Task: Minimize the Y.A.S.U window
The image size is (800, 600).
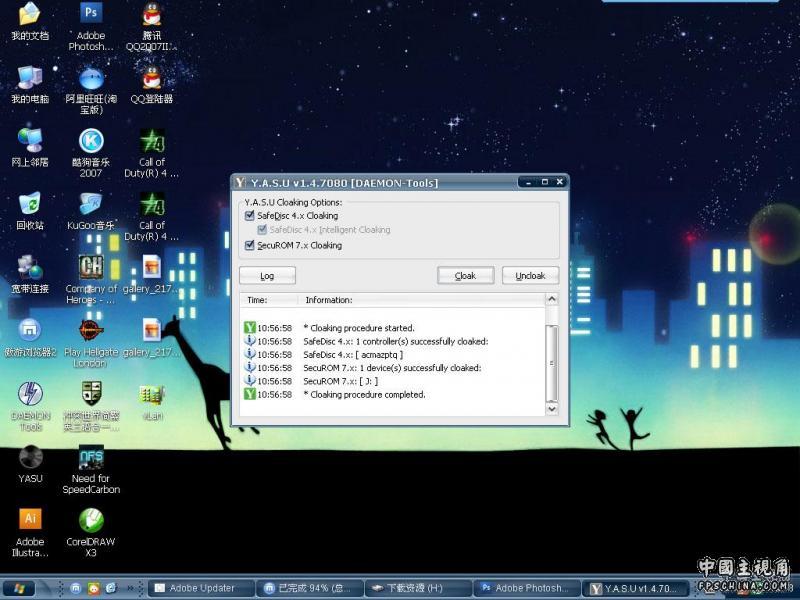Action: coord(528,182)
